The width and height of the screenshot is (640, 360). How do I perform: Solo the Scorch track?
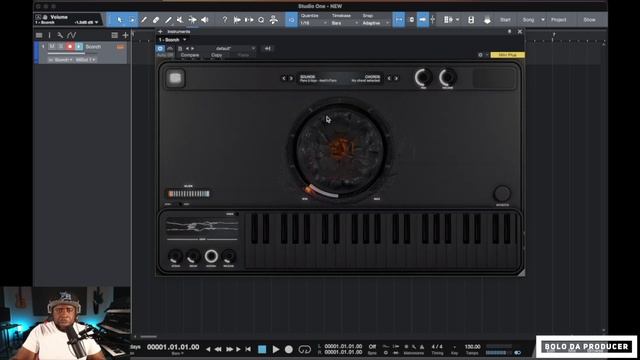coord(61,47)
